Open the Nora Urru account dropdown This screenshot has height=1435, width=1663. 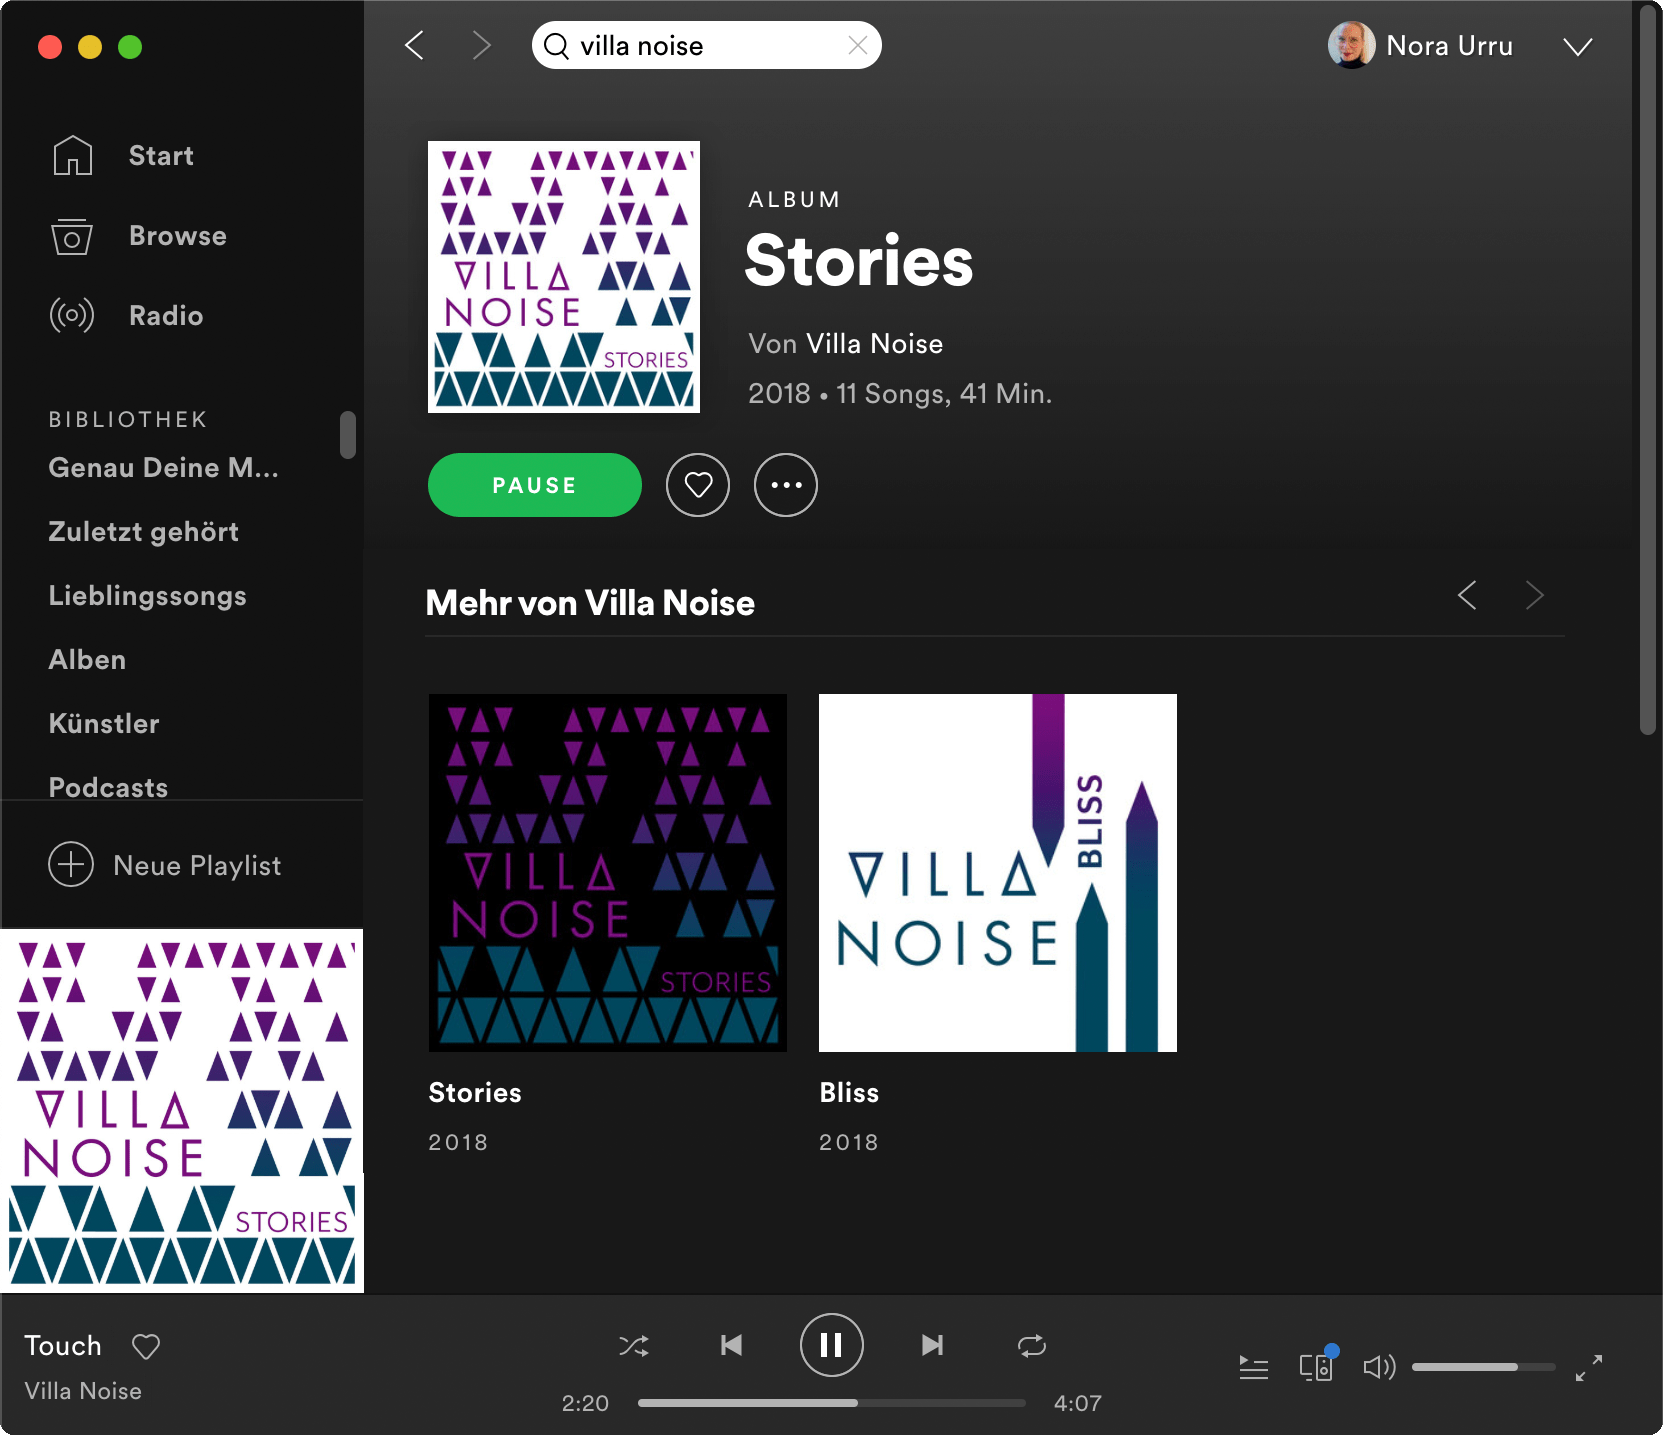tap(1577, 46)
